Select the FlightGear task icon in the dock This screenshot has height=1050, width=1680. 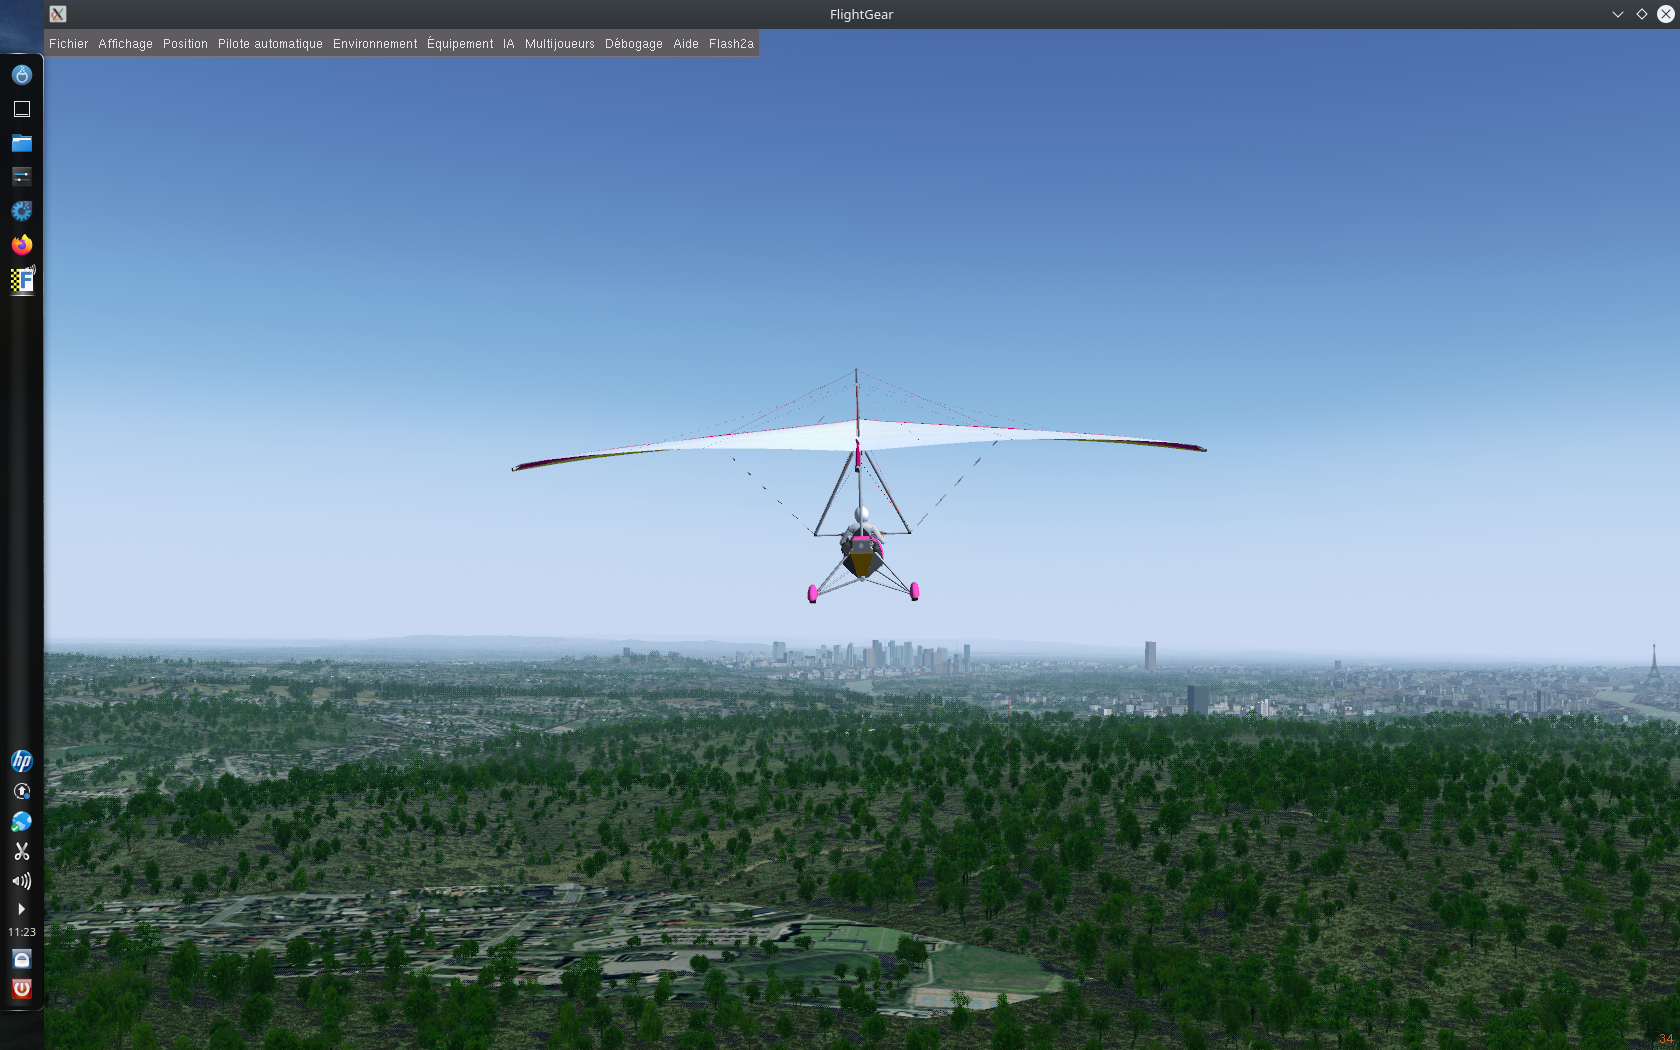(22, 280)
